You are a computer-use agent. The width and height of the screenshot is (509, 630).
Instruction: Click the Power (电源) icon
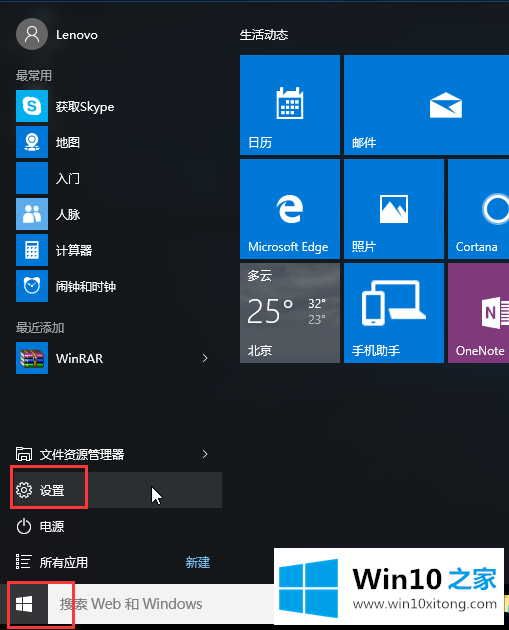(24, 526)
